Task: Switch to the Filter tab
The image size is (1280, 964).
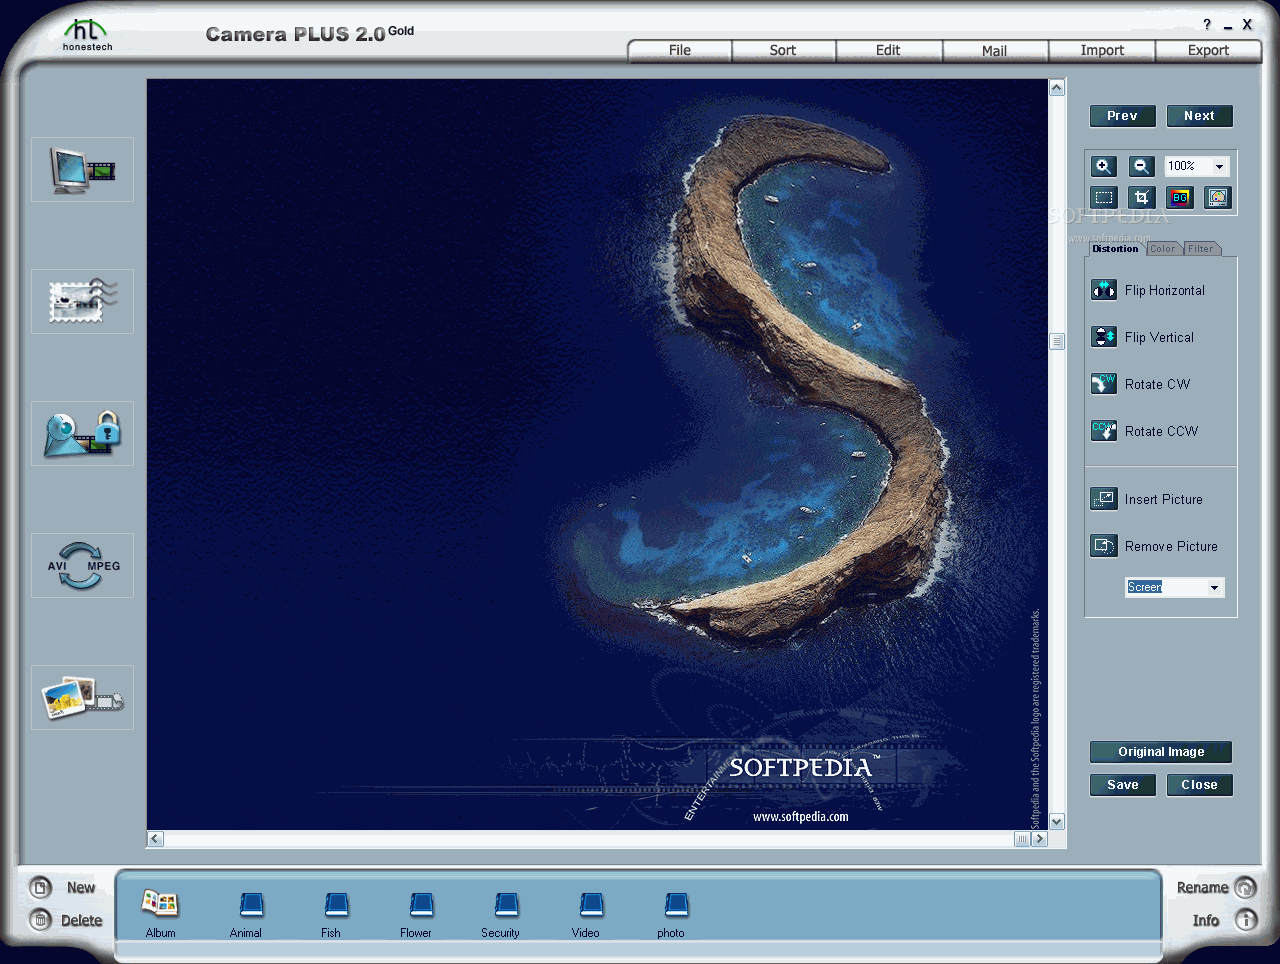Action: (1201, 249)
